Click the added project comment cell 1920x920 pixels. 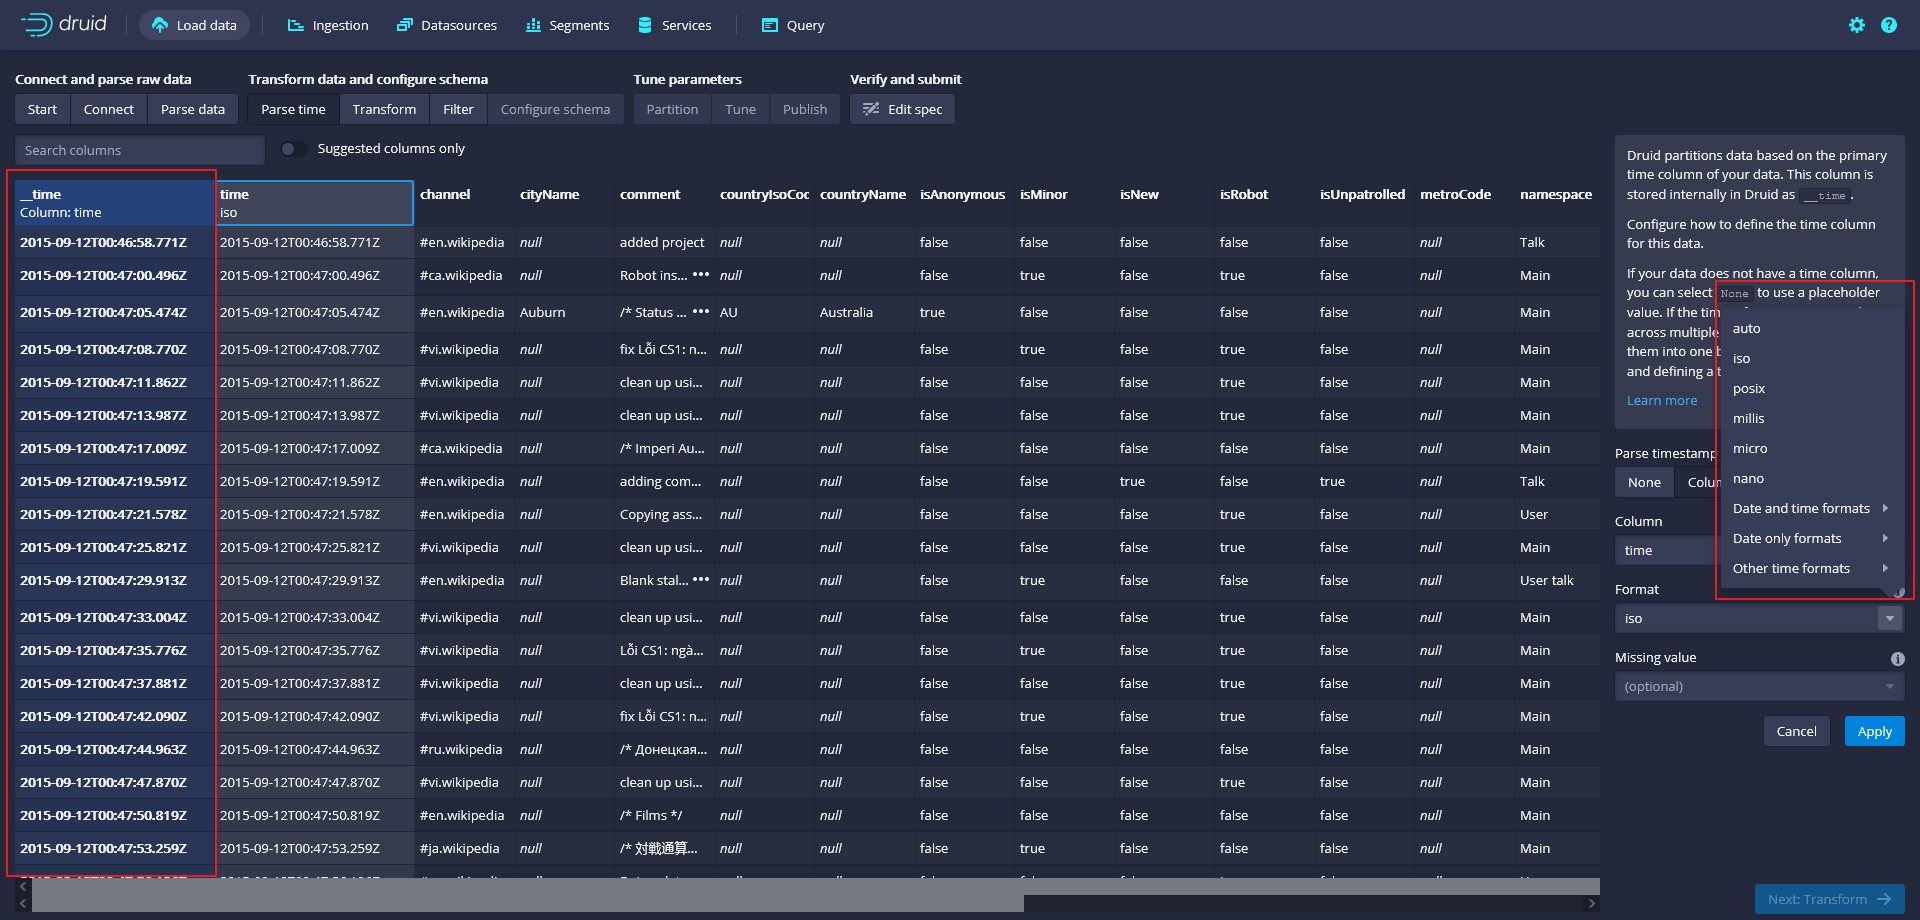tap(664, 242)
